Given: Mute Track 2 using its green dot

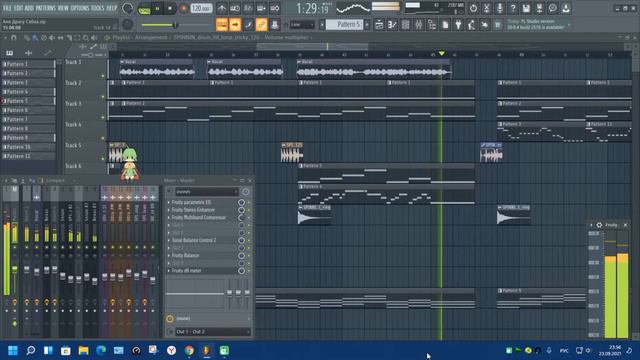Looking at the screenshot, I should click(103, 97).
